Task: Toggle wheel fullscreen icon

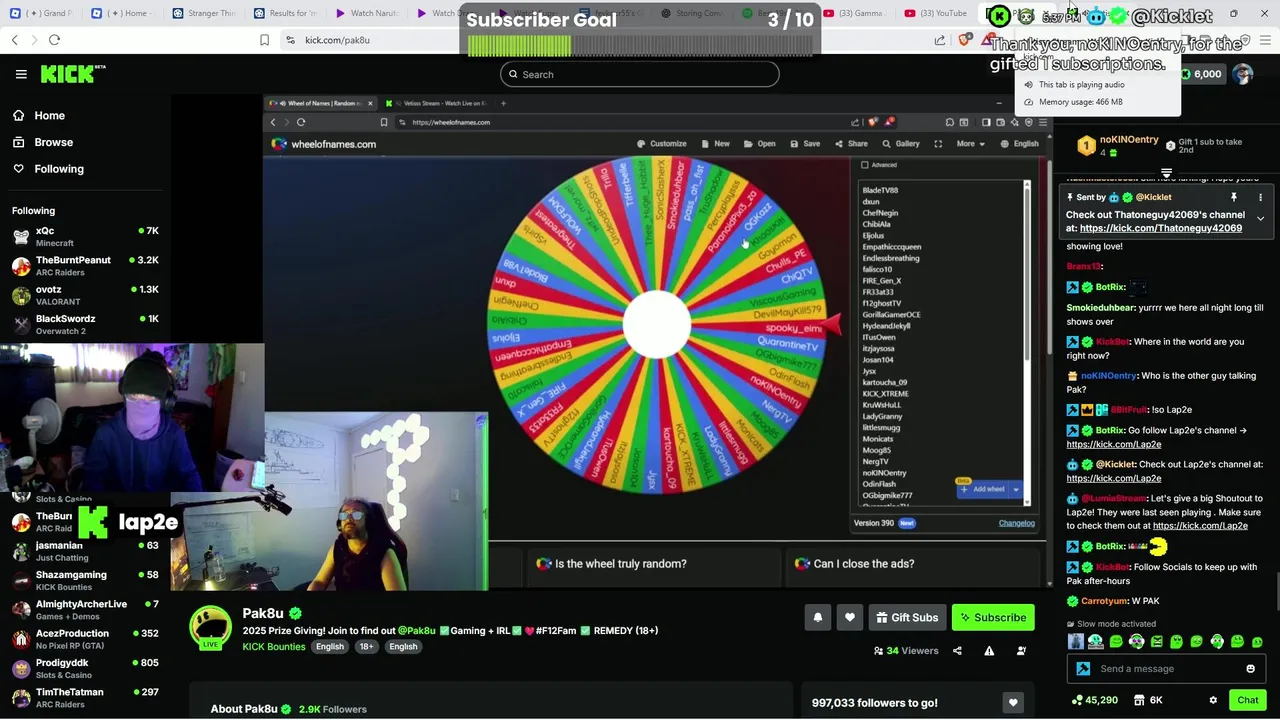Action: (x=938, y=144)
